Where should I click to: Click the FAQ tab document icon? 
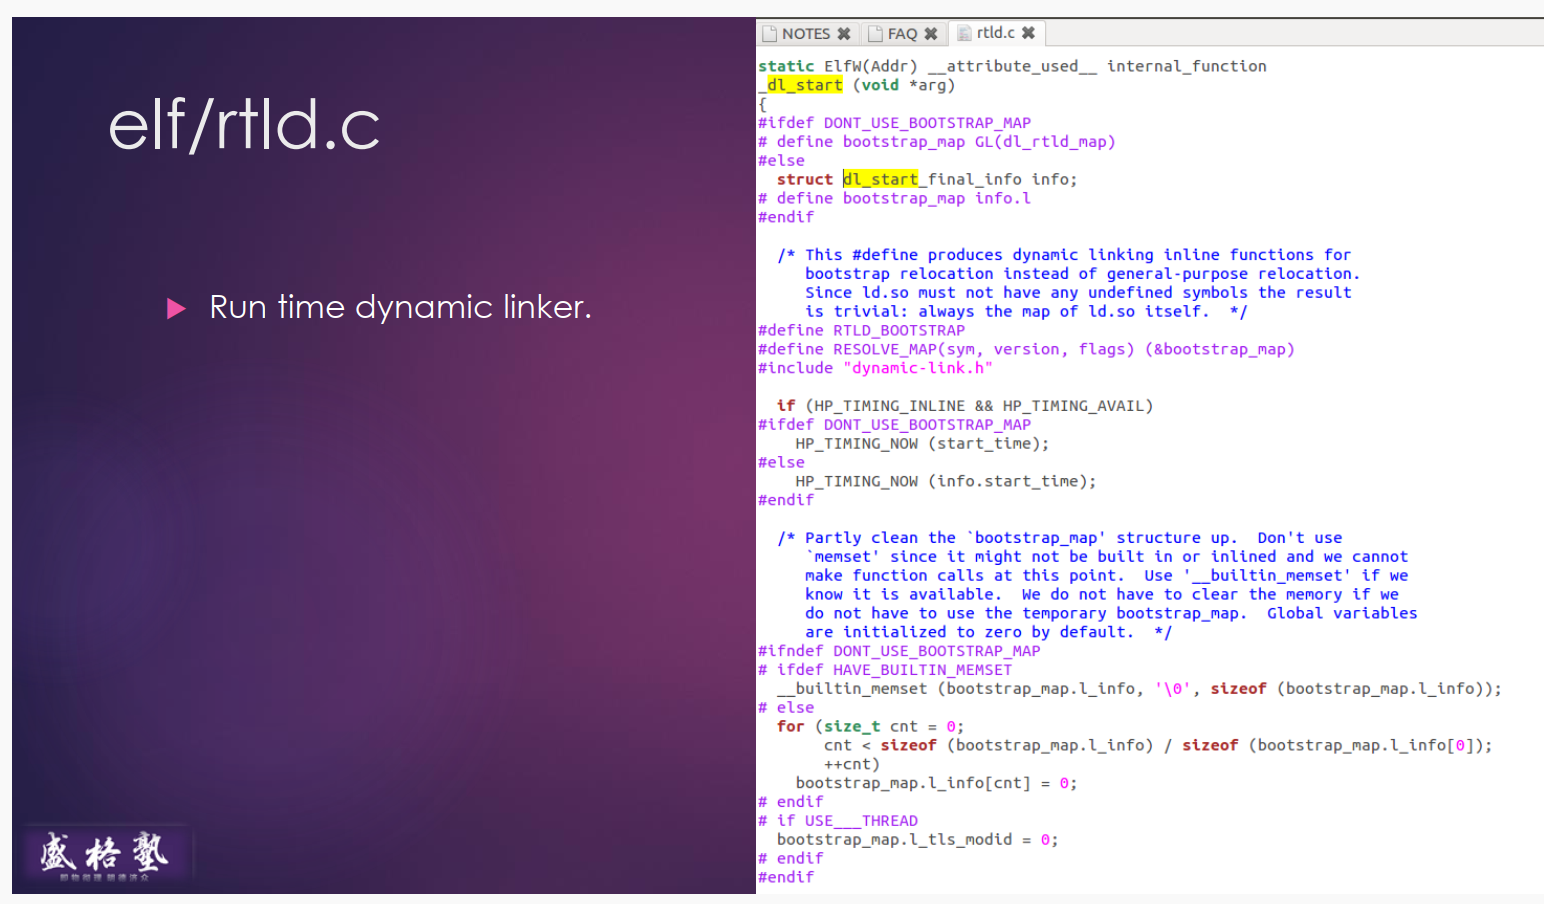[x=875, y=34]
